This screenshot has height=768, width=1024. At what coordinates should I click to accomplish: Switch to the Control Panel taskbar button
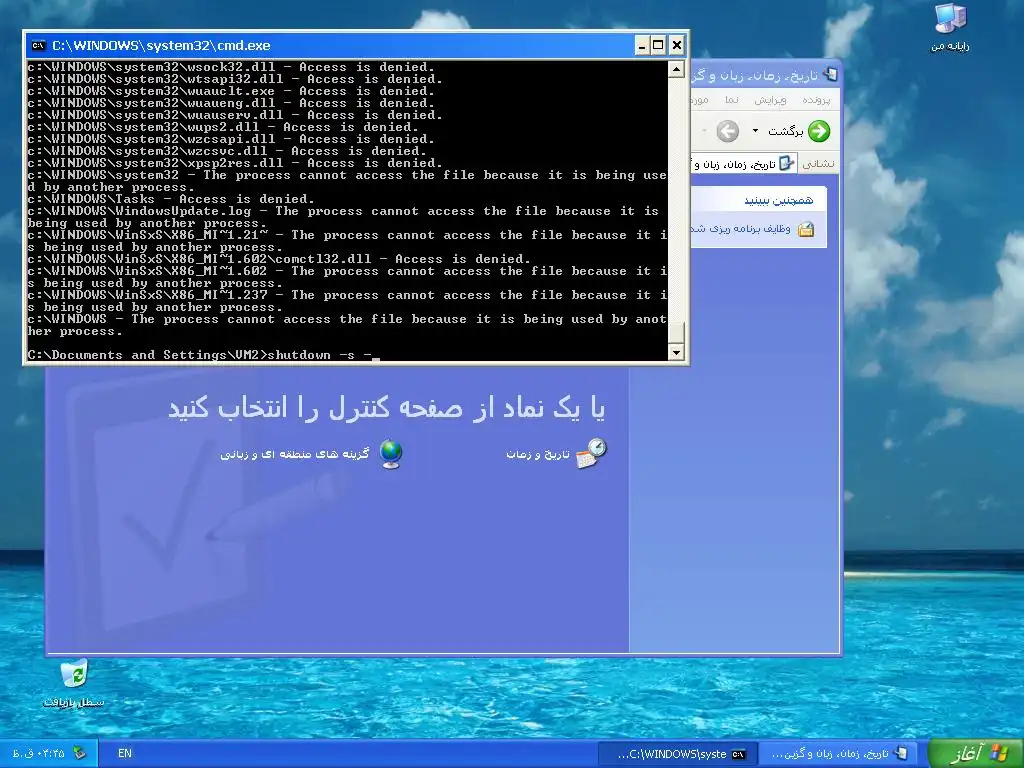[839, 754]
